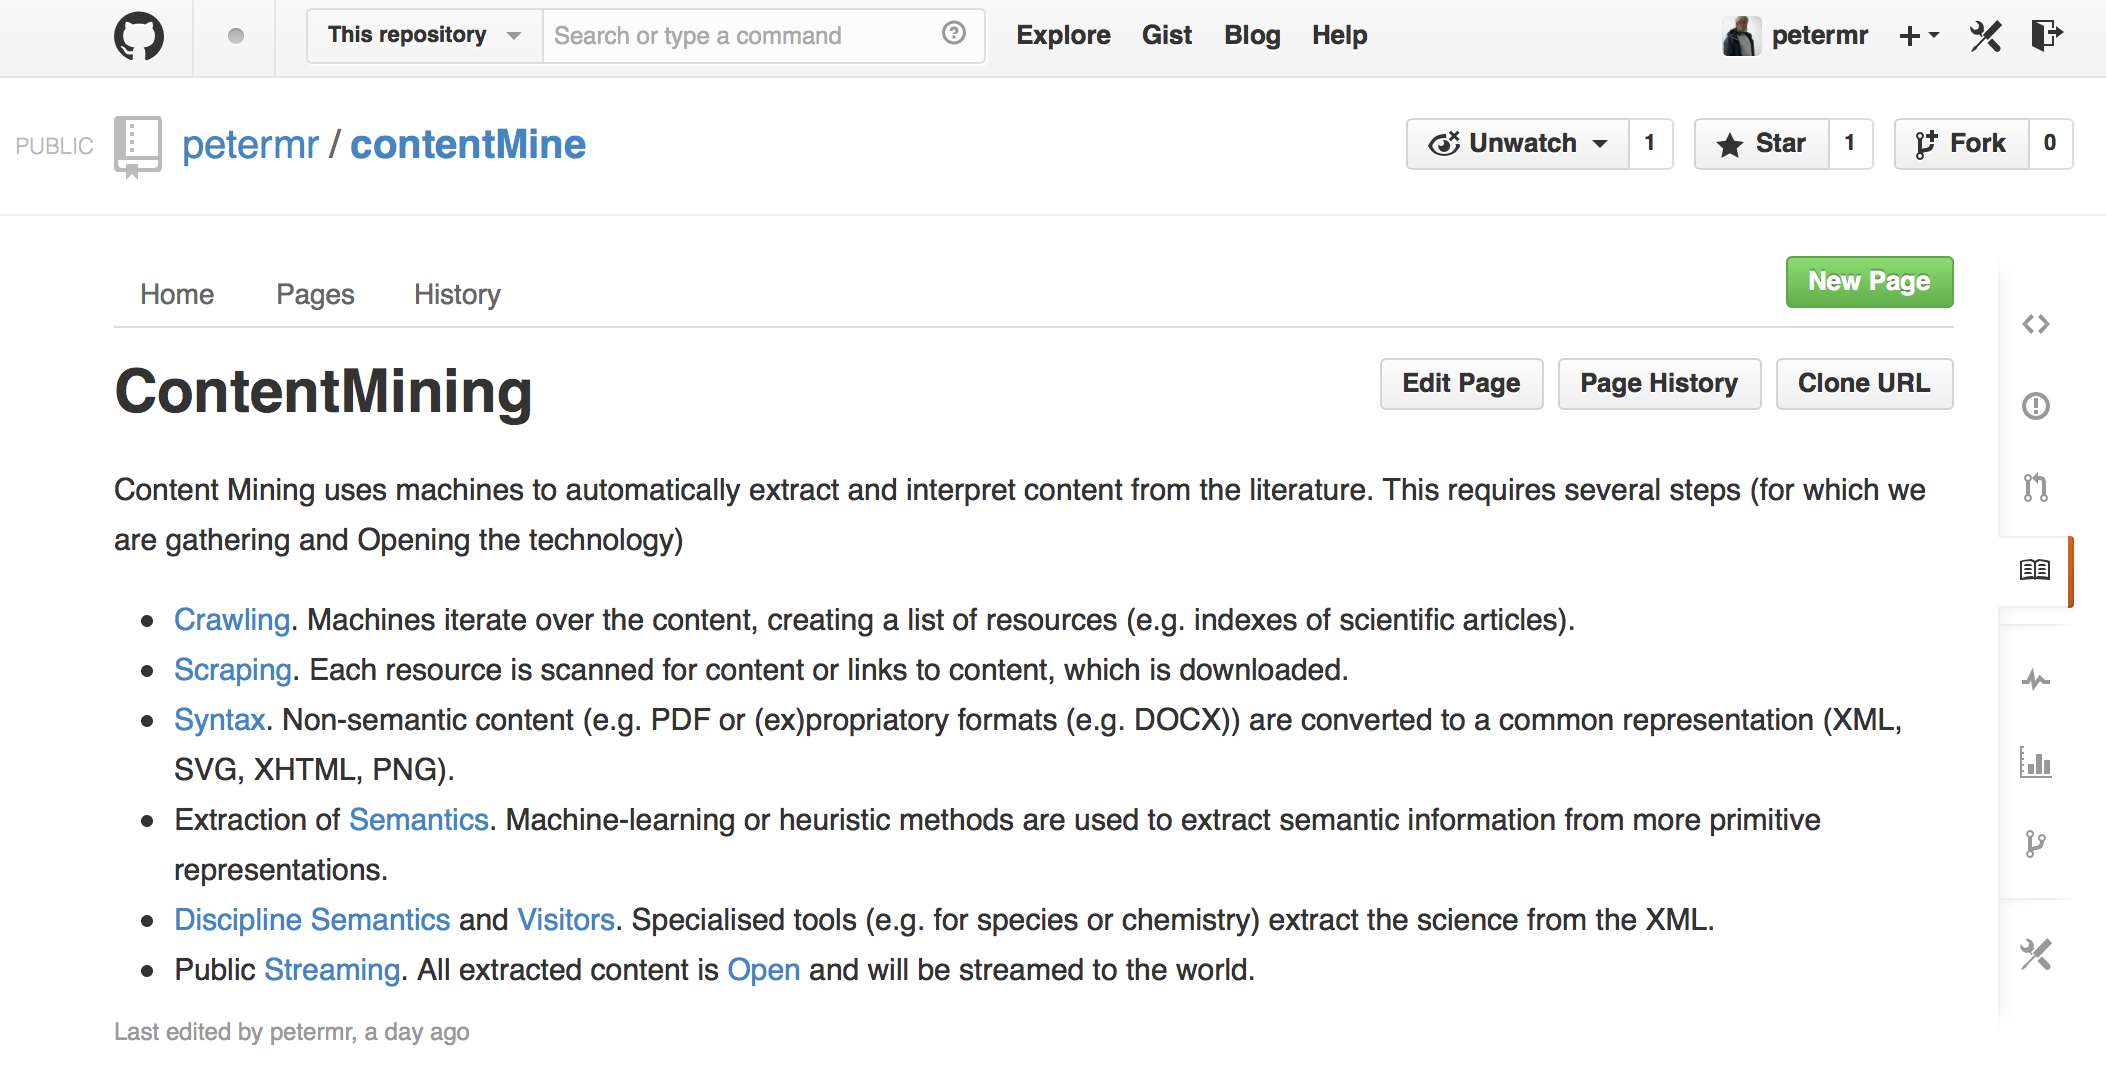This screenshot has height=1090, width=2106.
Task: Open the plus create-new dropdown
Action: 1918,36
